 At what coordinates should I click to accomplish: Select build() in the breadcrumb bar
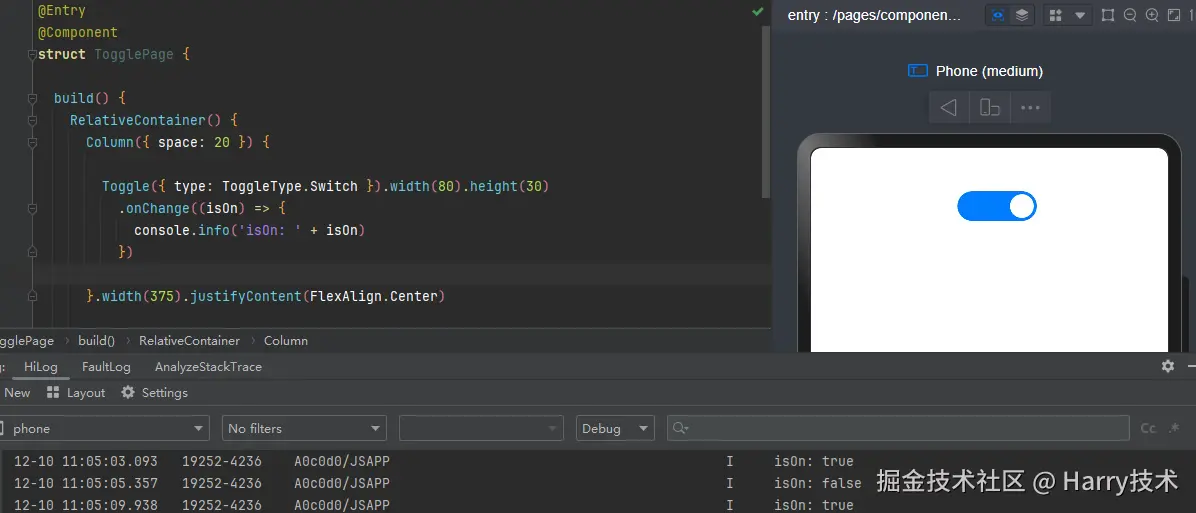click(96, 341)
